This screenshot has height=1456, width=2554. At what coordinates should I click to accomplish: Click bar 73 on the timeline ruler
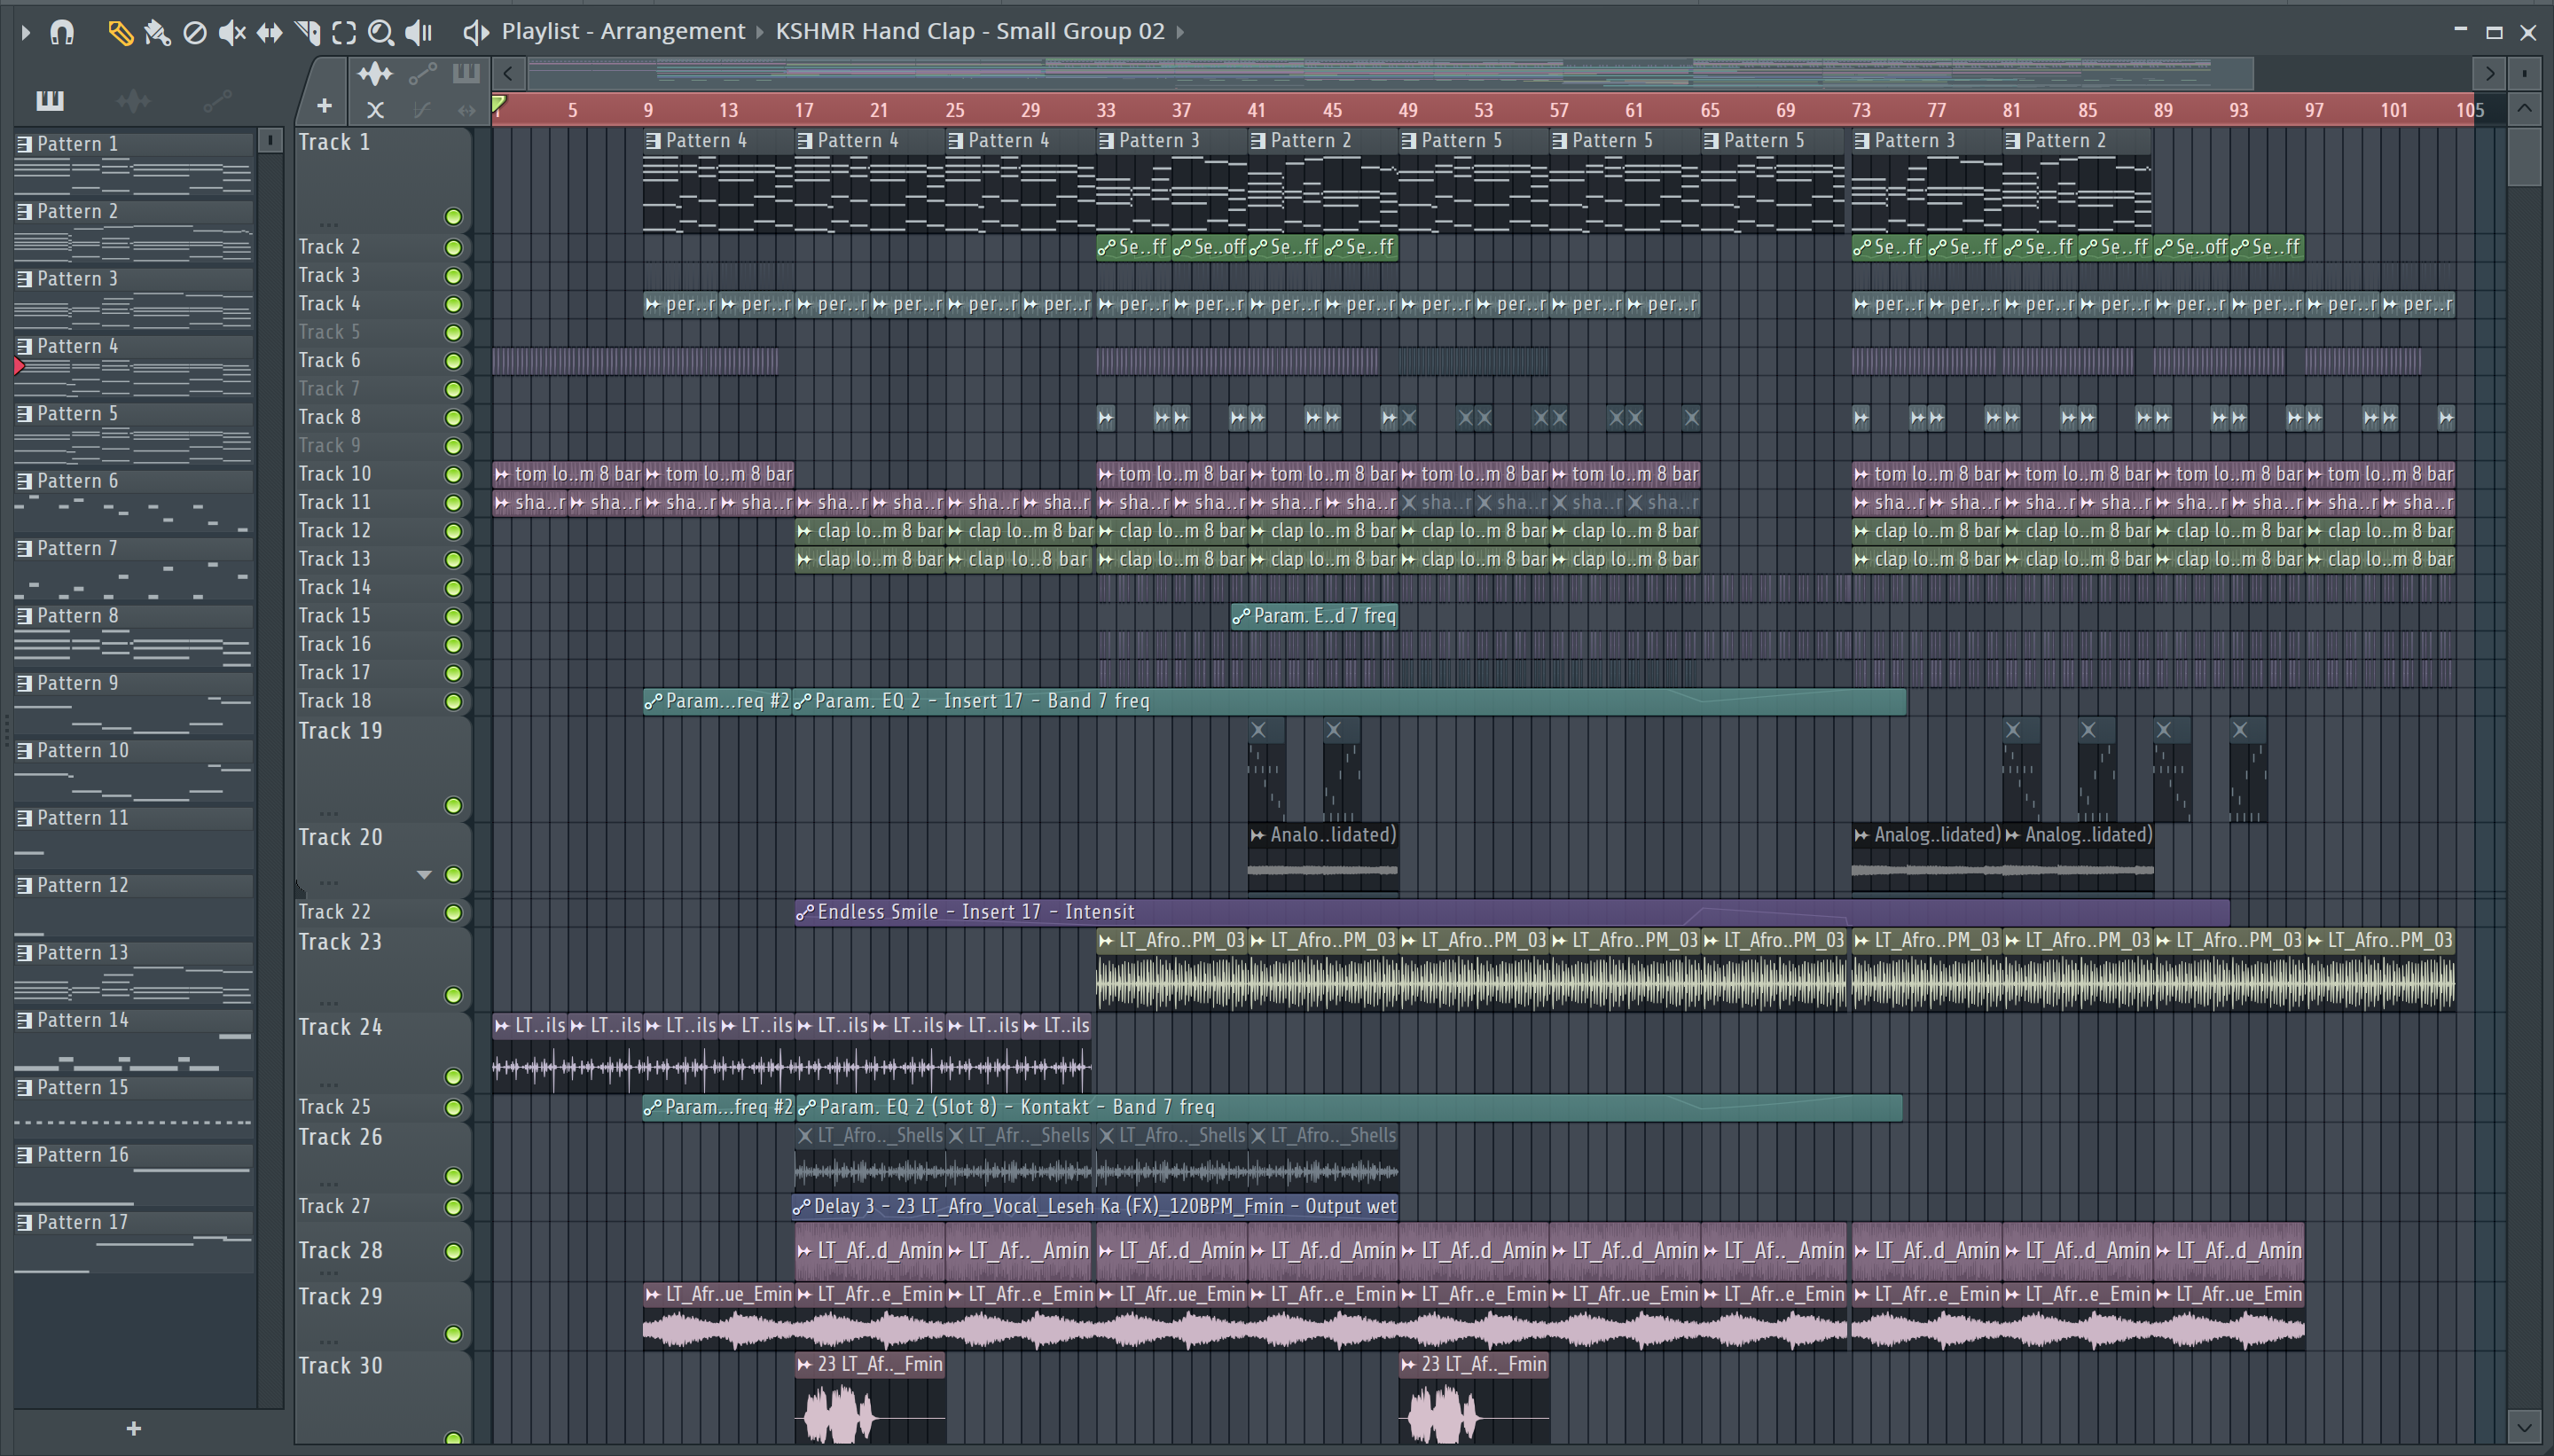point(1861,110)
